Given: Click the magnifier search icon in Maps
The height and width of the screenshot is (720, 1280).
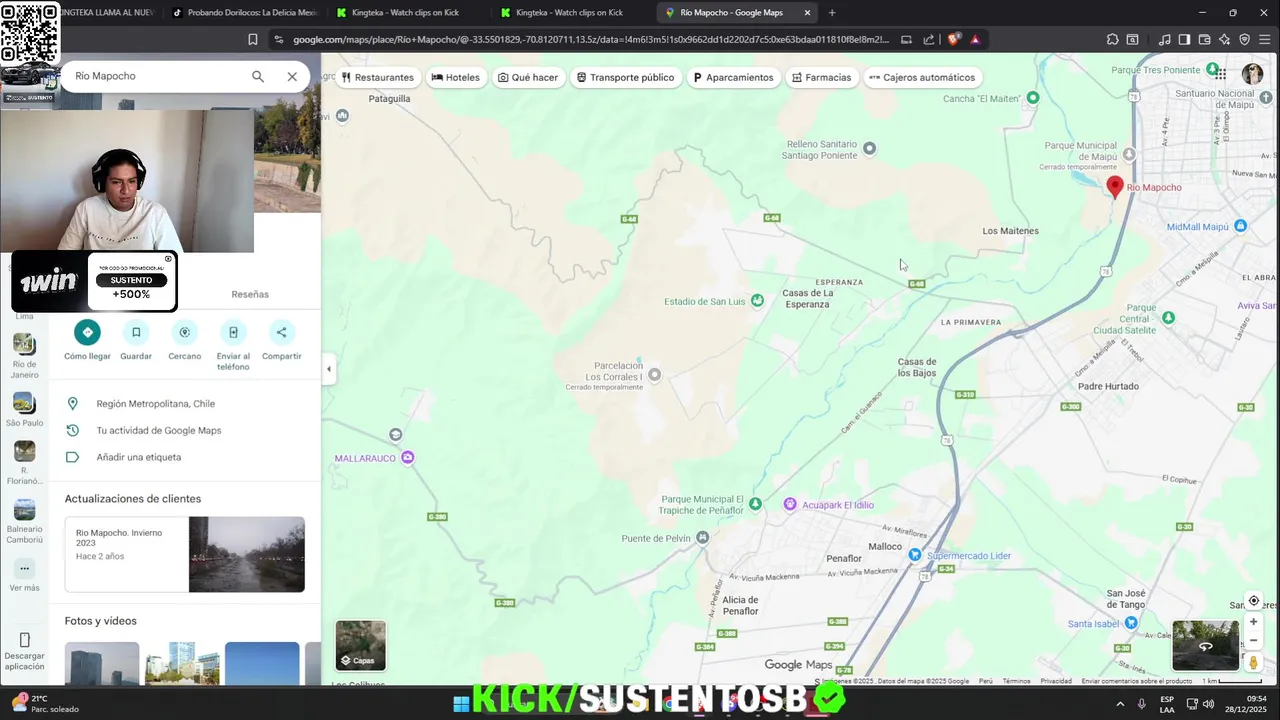Looking at the screenshot, I should click(x=258, y=76).
